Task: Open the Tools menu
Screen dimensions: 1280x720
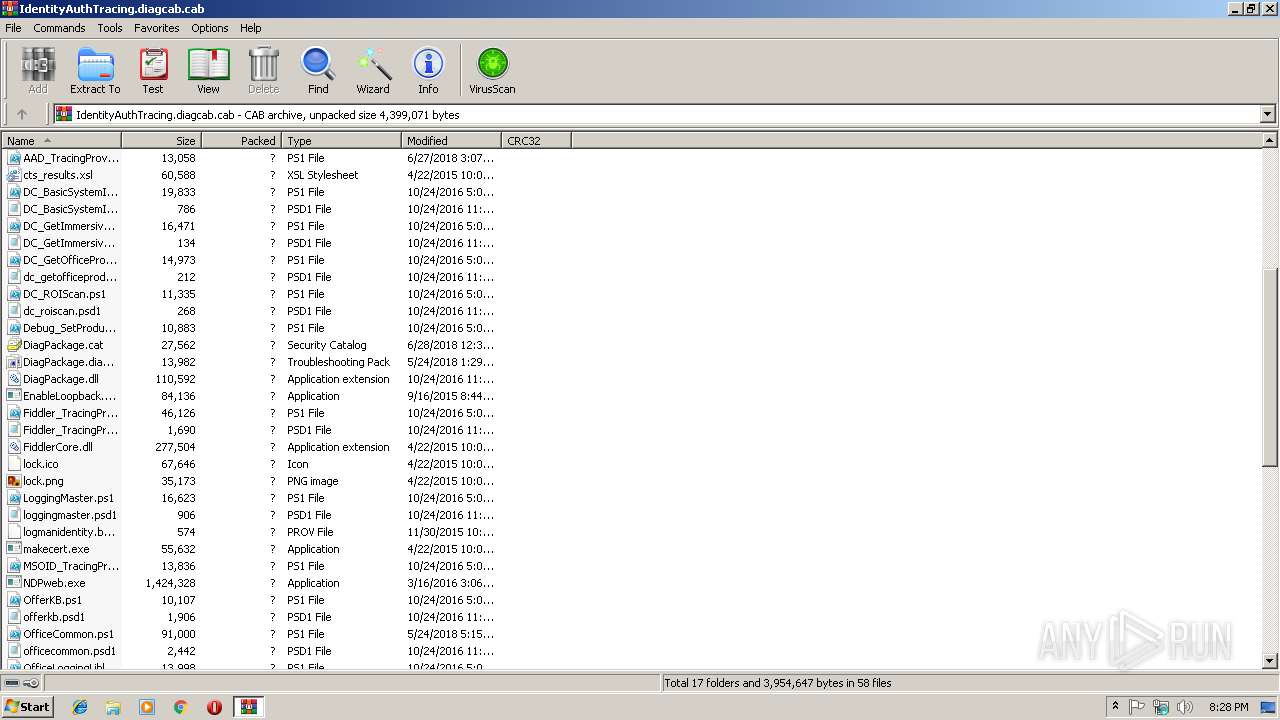Action: 110,28
